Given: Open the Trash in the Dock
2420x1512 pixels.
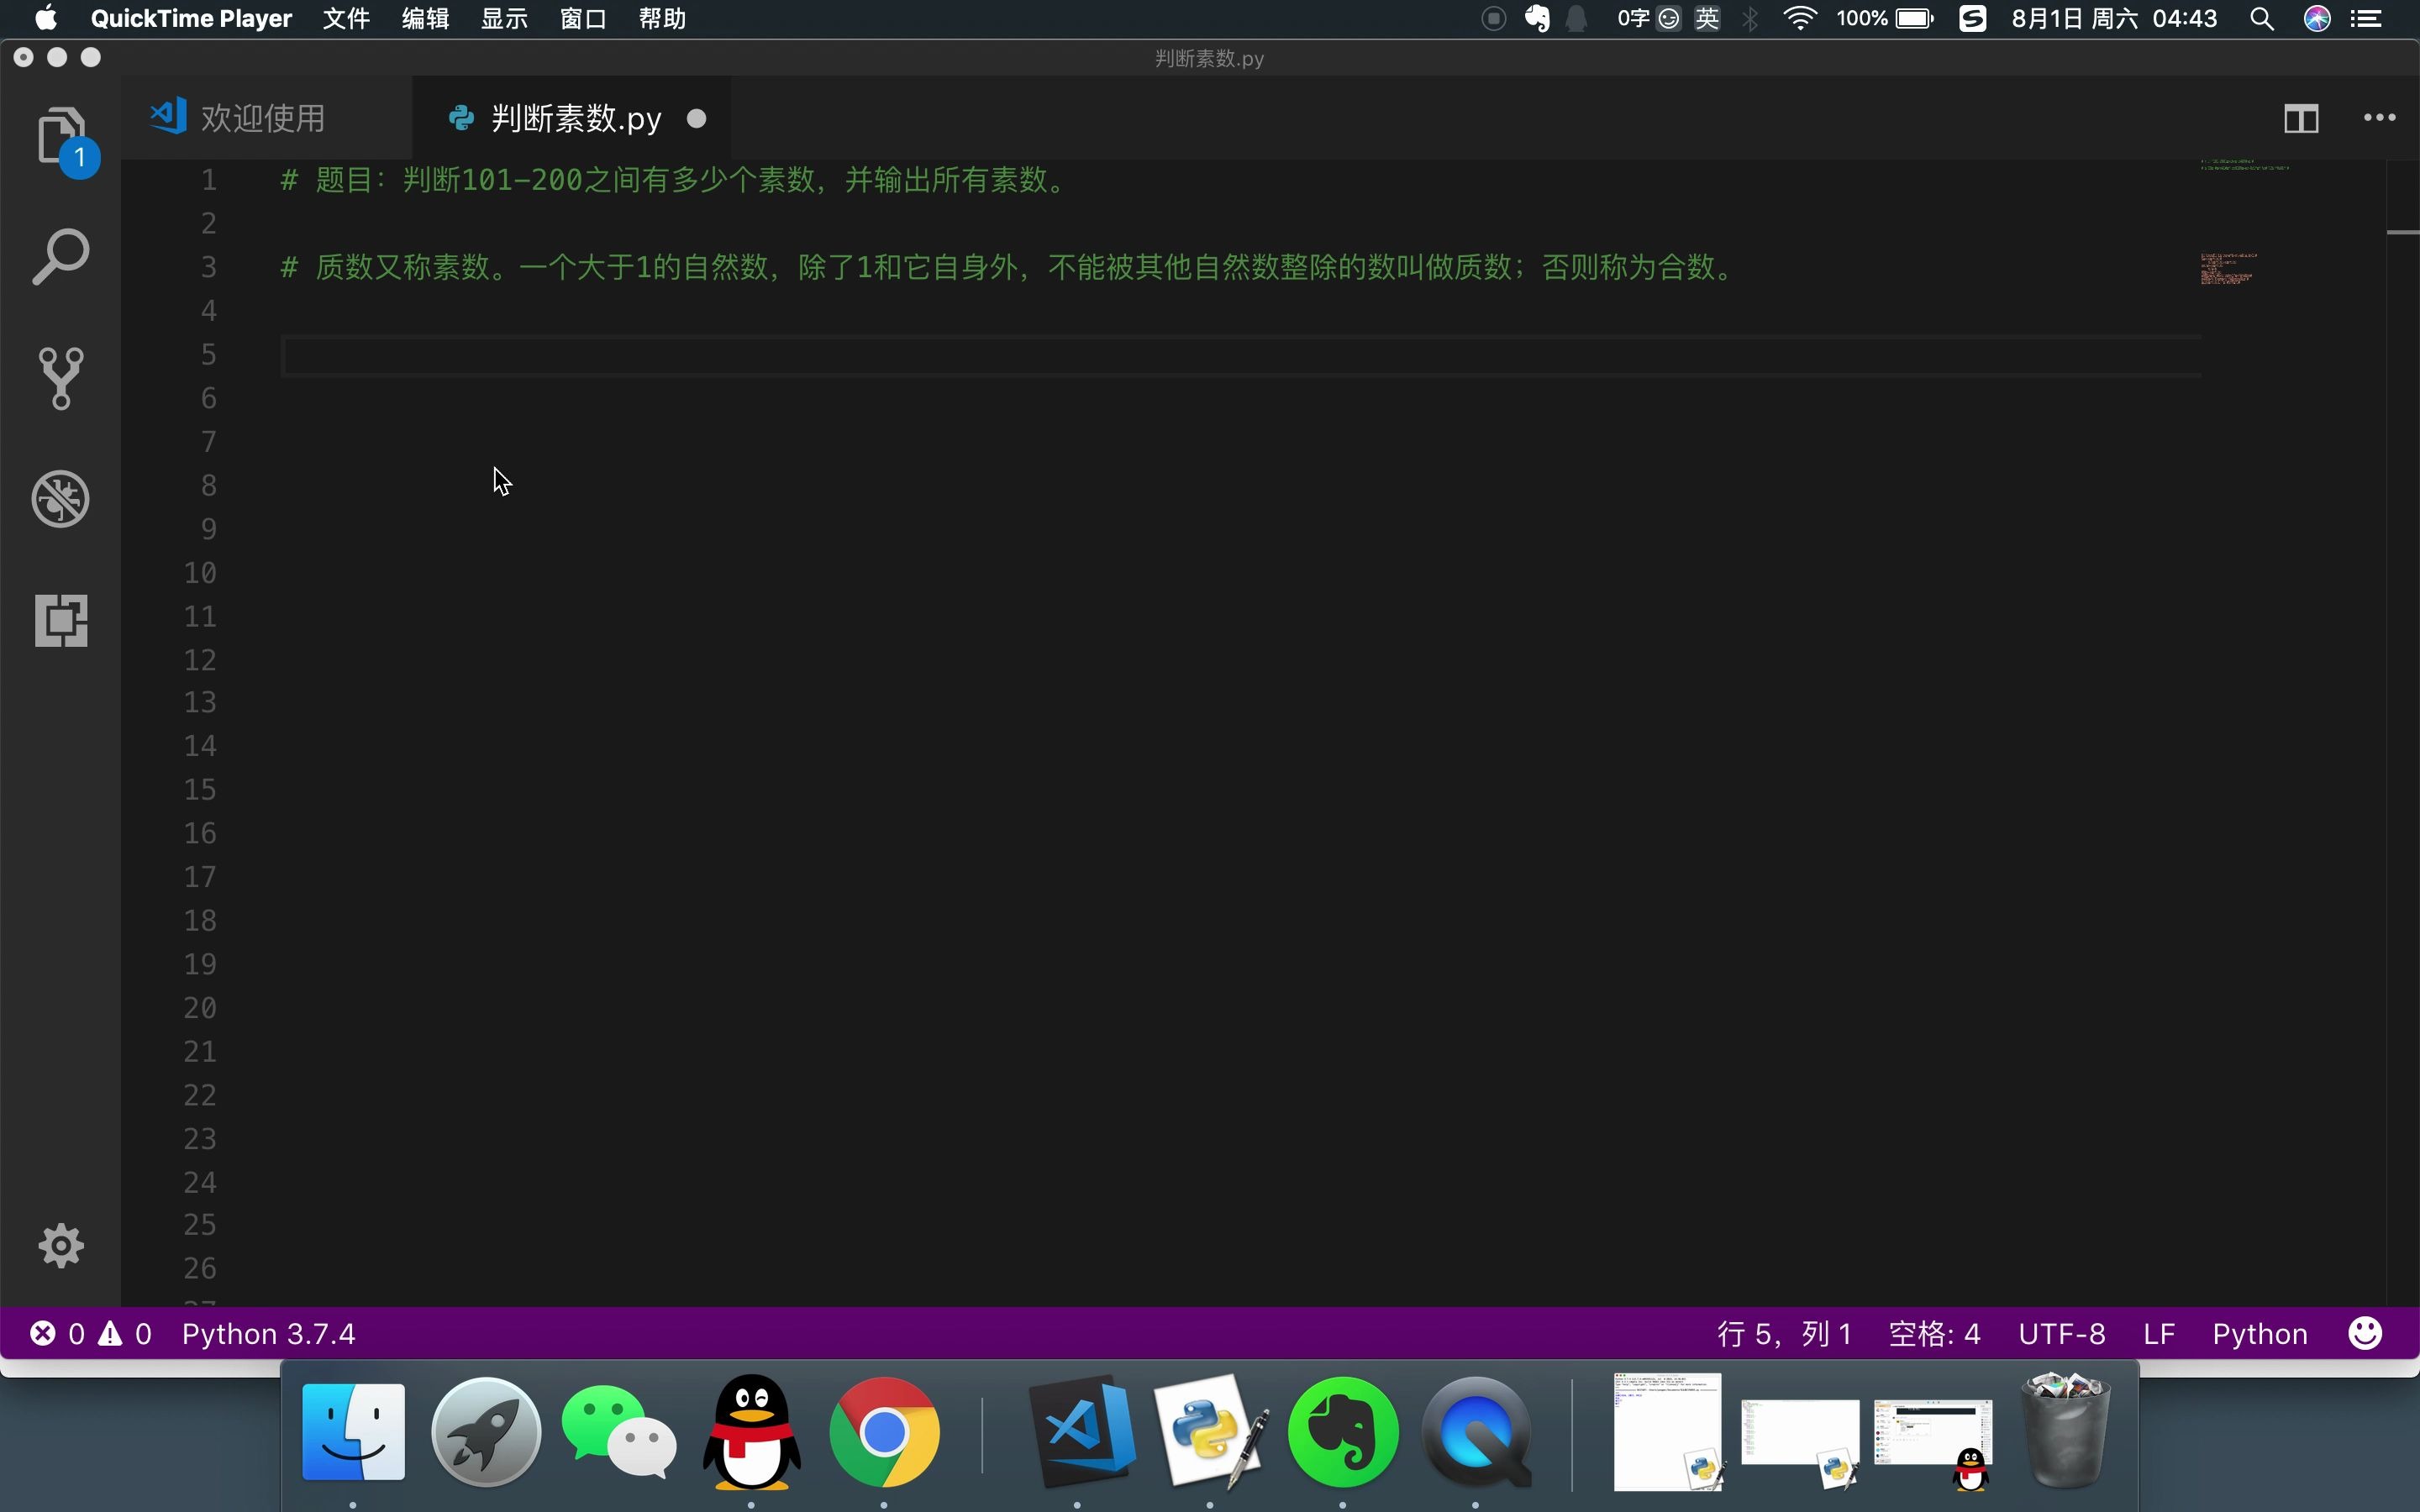Looking at the screenshot, I should click(2066, 1431).
